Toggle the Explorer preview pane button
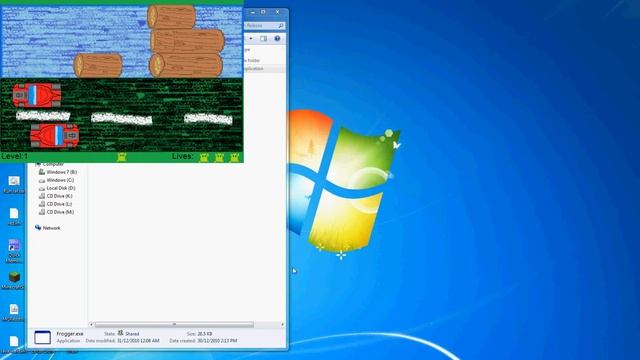The height and width of the screenshot is (360, 640). [x=263, y=39]
